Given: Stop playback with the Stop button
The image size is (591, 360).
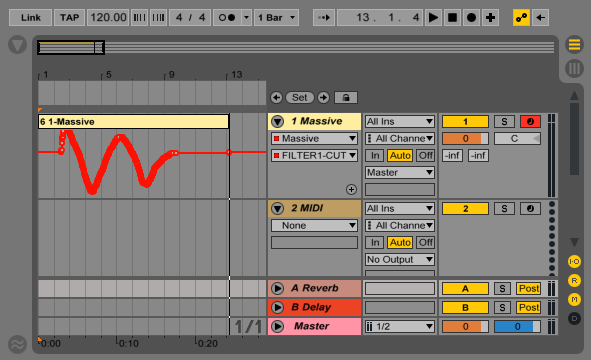Looking at the screenshot, I should 452,18.
